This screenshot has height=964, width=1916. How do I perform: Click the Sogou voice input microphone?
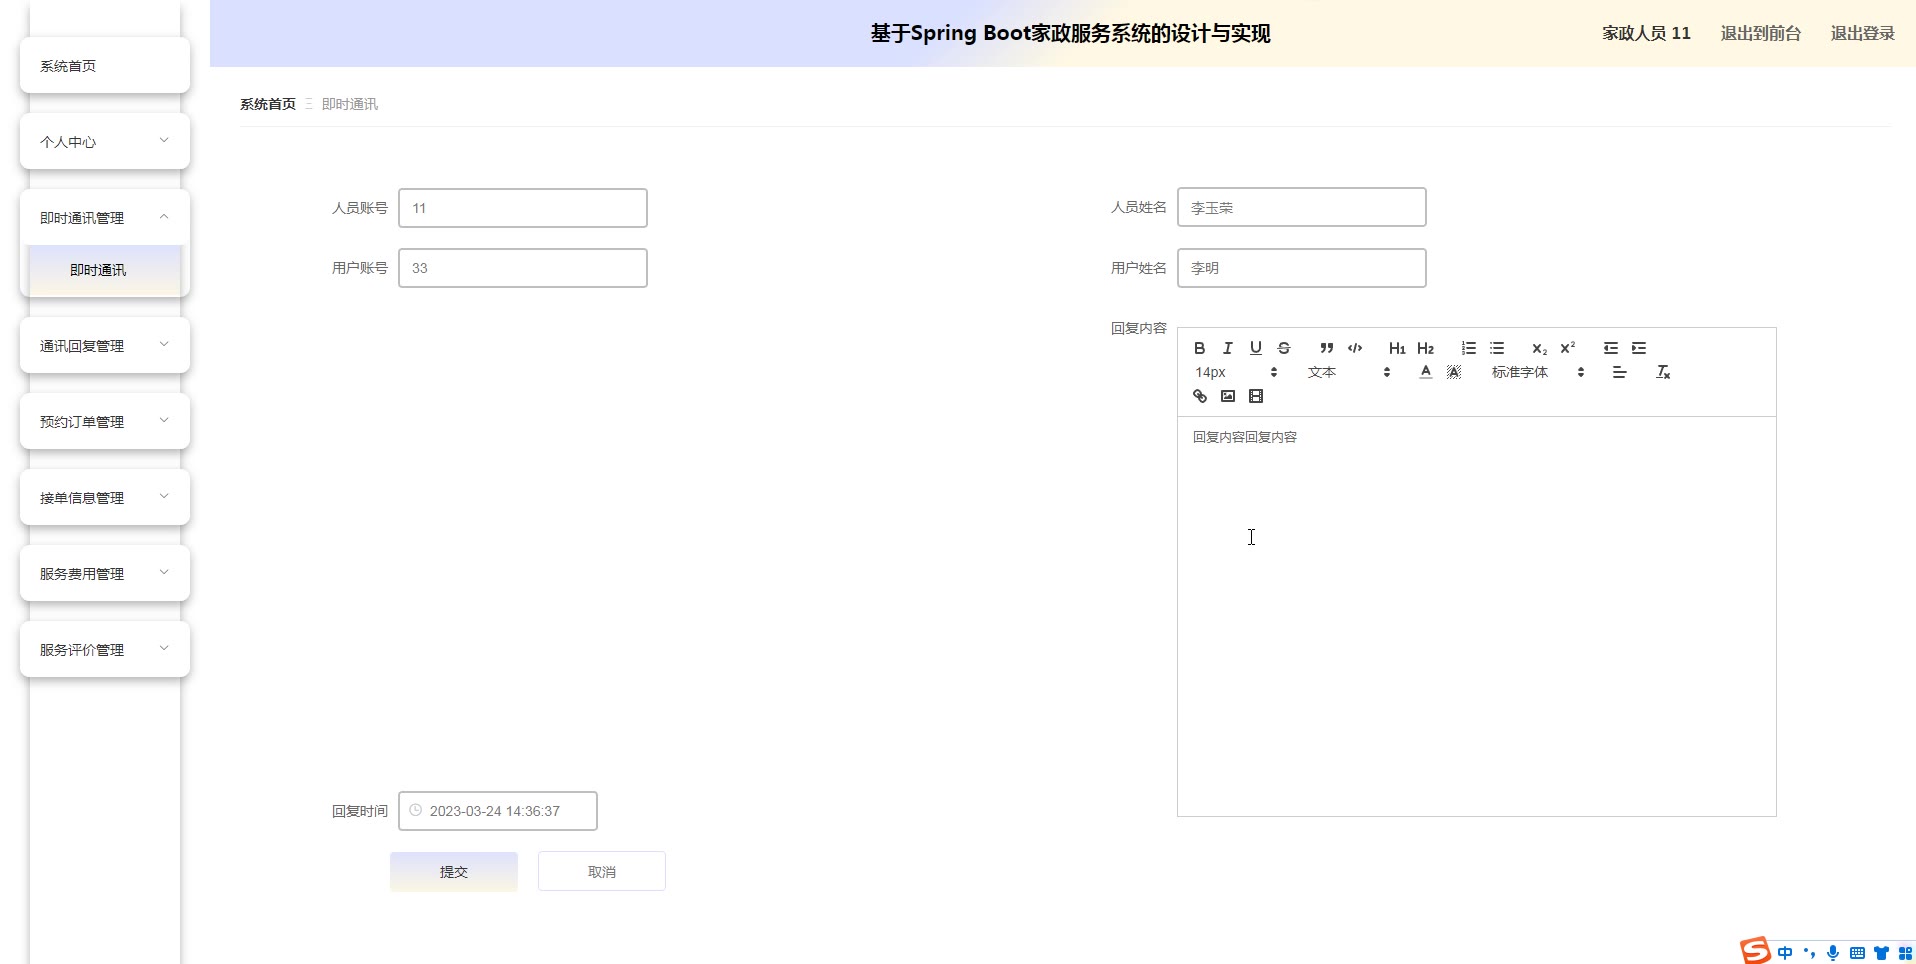pyautogui.click(x=1833, y=953)
